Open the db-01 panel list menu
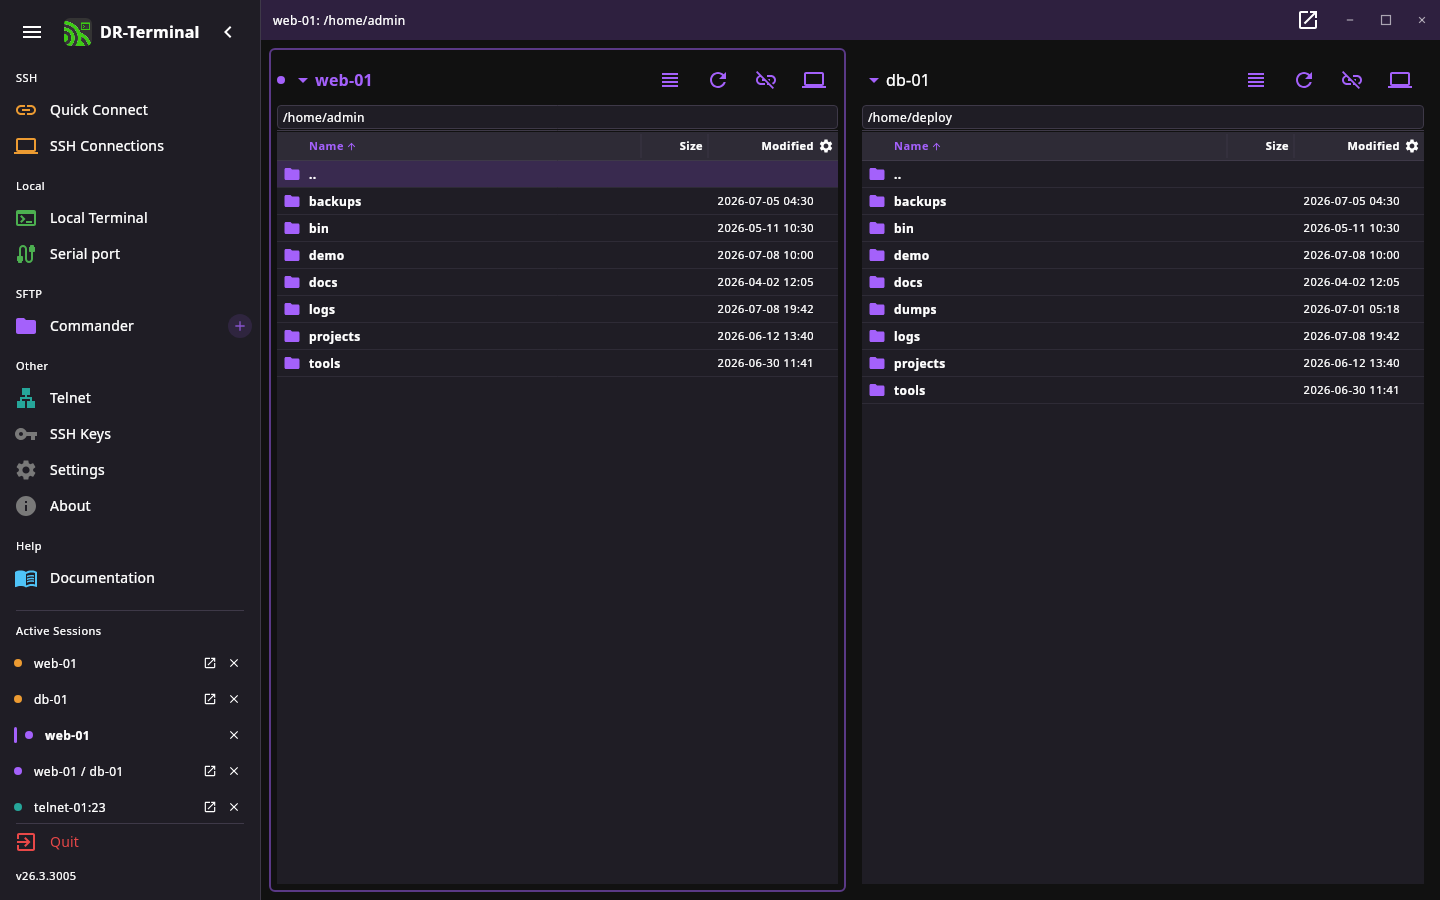The width and height of the screenshot is (1440, 900). tap(1256, 80)
